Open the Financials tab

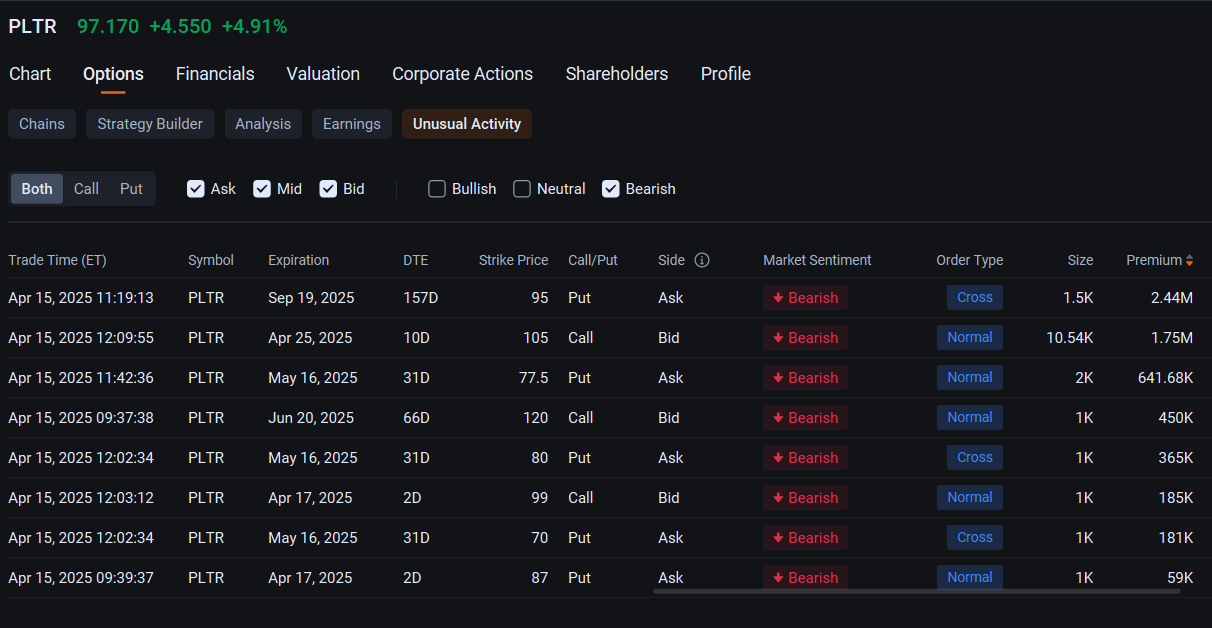(215, 74)
